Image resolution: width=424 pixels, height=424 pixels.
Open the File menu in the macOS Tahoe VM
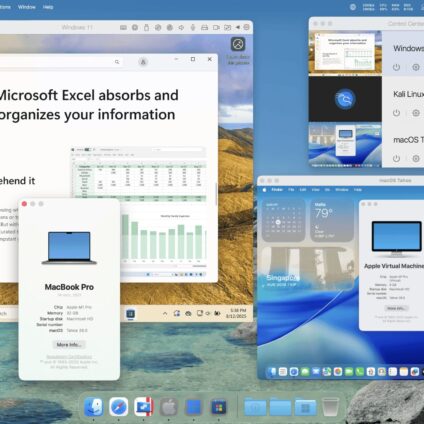(x=291, y=190)
